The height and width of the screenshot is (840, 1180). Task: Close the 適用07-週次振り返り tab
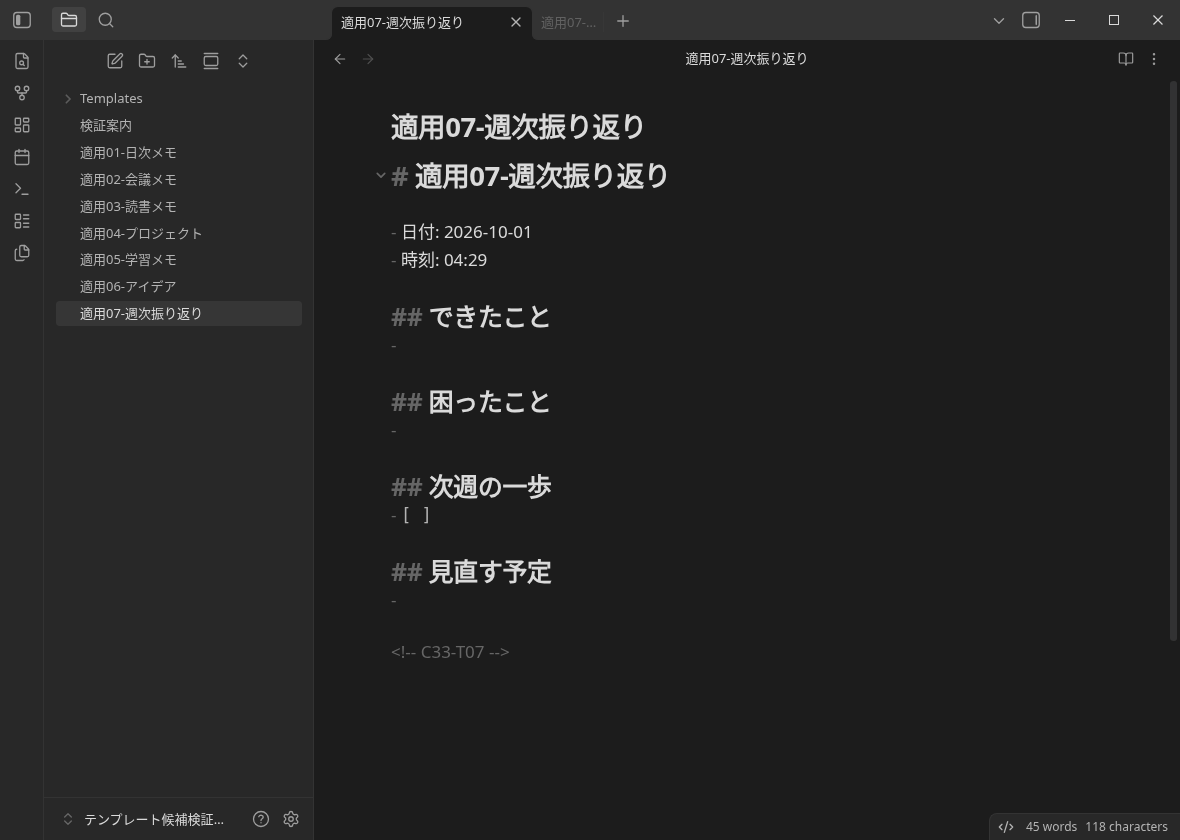click(x=515, y=23)
